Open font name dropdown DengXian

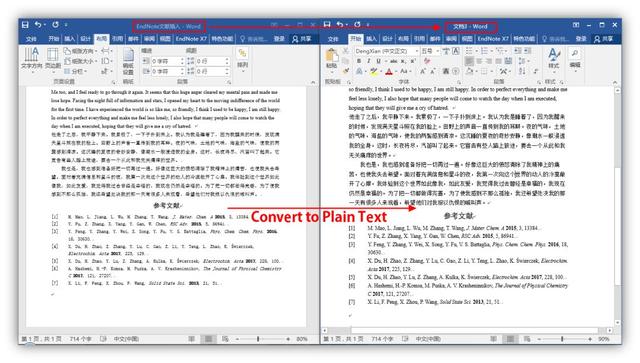(417, 51)
